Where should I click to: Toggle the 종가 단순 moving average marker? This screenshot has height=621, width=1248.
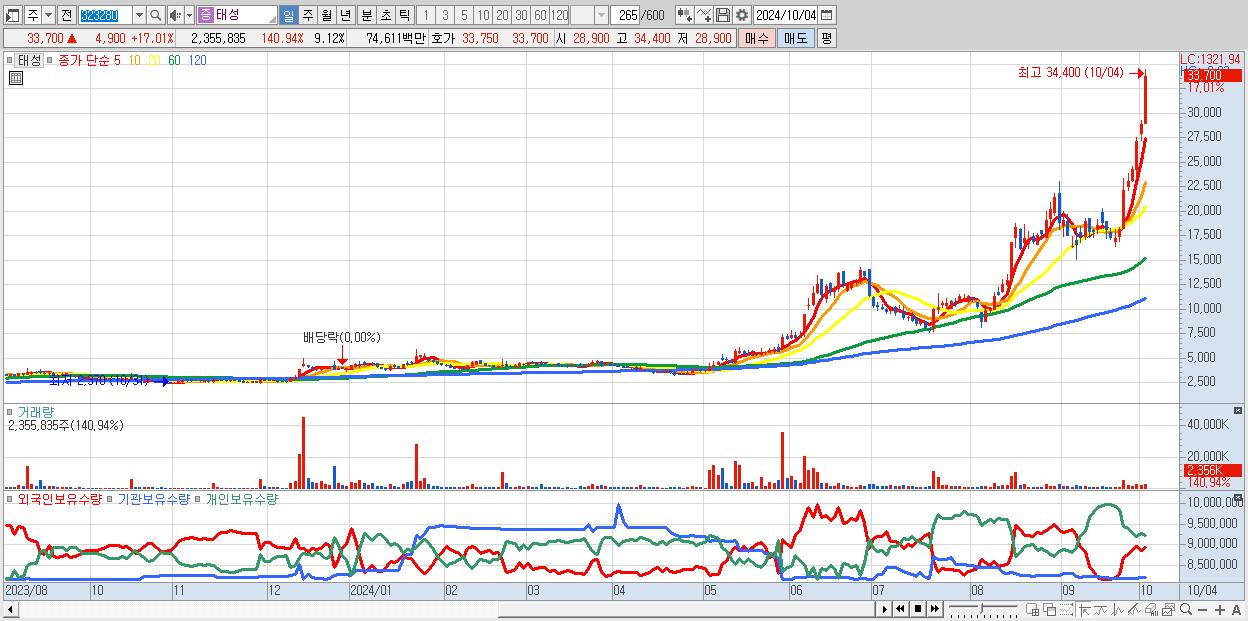coord(50,60)
